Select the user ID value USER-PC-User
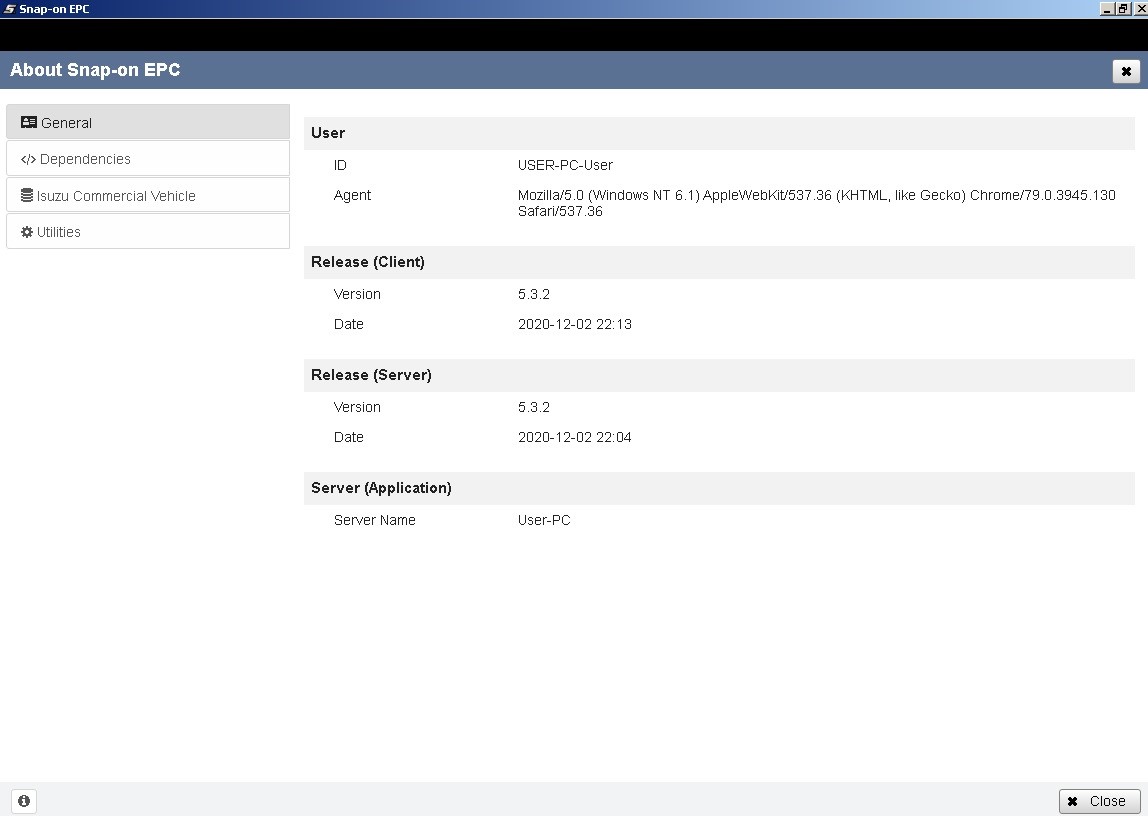The image size is (1148, 816). (x=565, y=165)
